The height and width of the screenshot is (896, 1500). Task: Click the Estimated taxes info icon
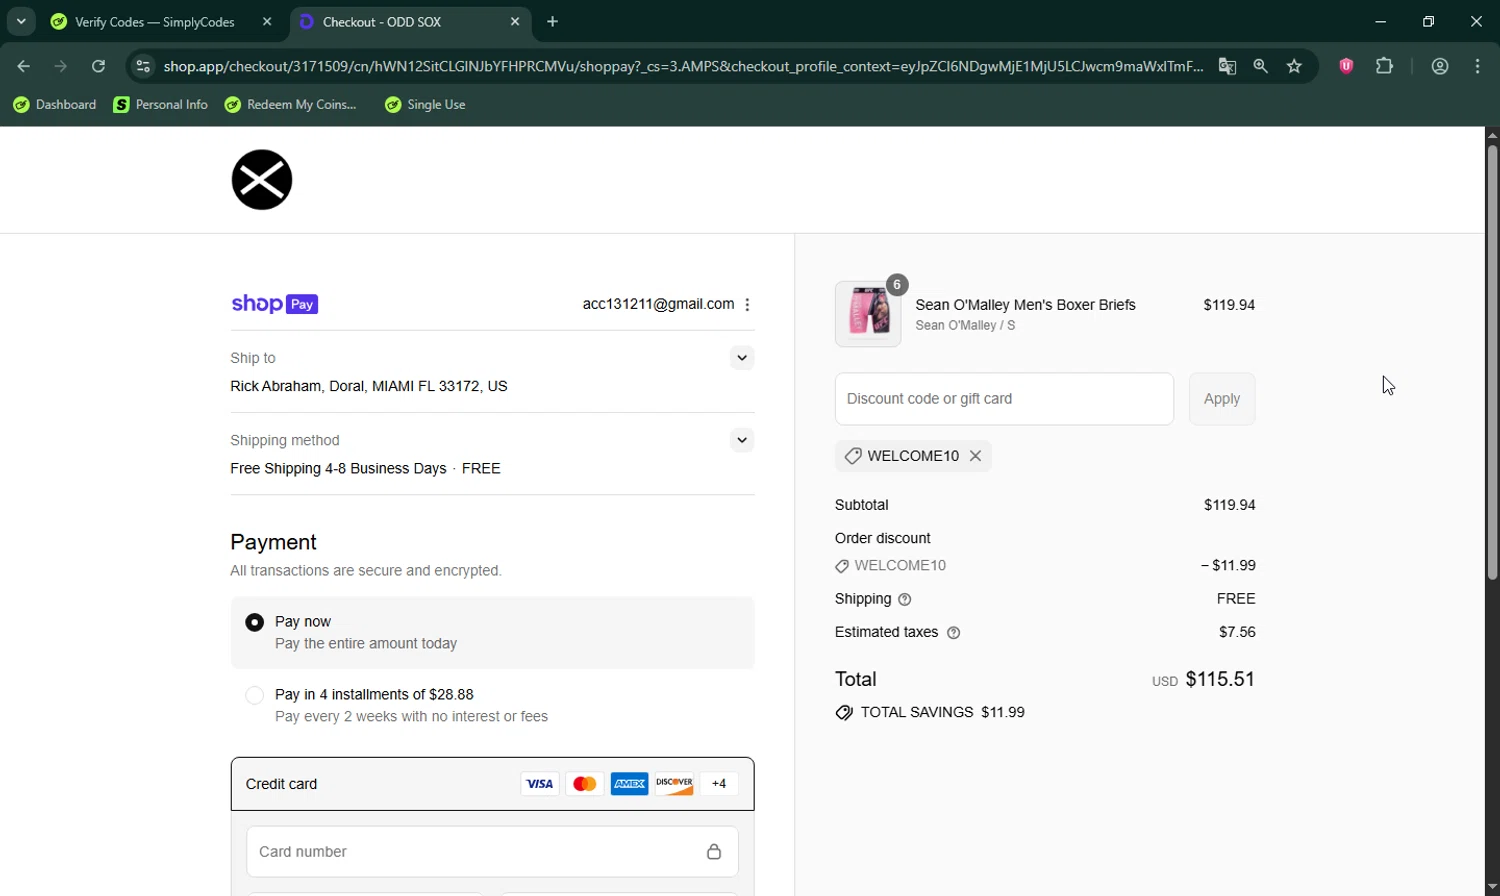tap(953, 633)
